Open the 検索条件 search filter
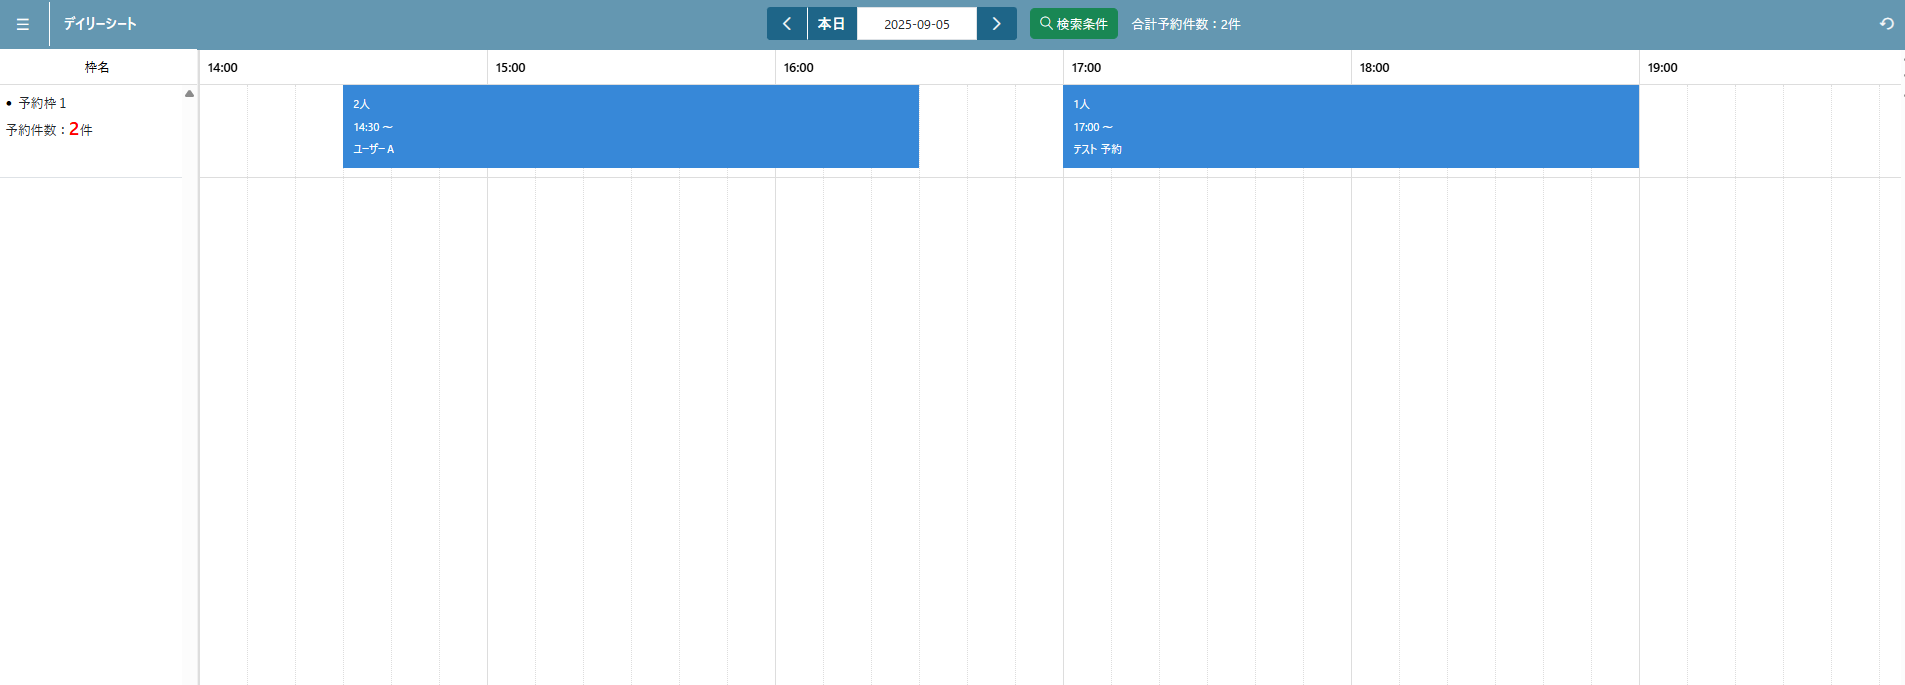The width and height of the screenshot is (1905, 685). (1073, 24)
